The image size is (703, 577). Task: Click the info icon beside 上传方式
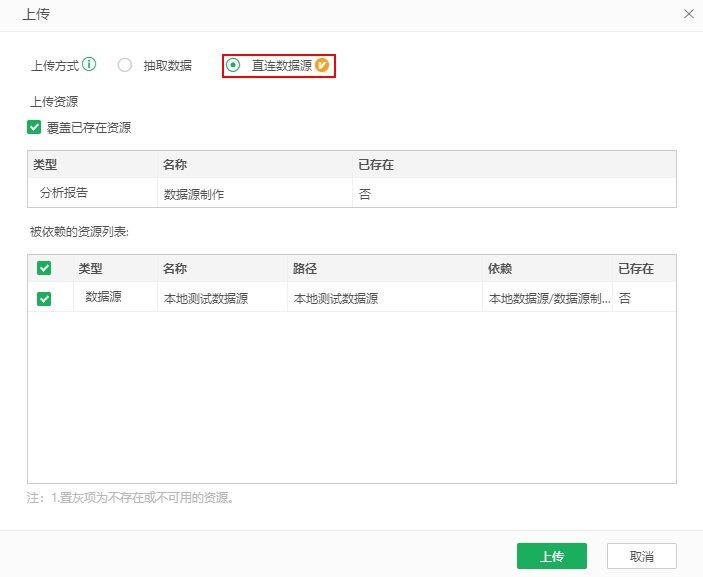click(90, 65)
